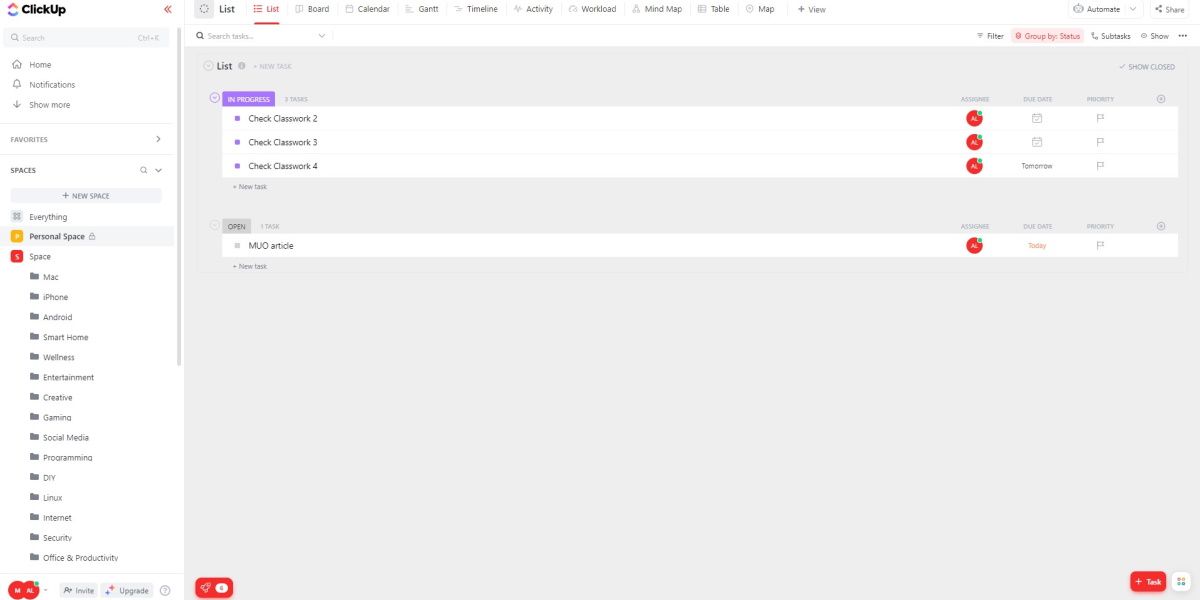Click the Share button

pos(1168,9)
